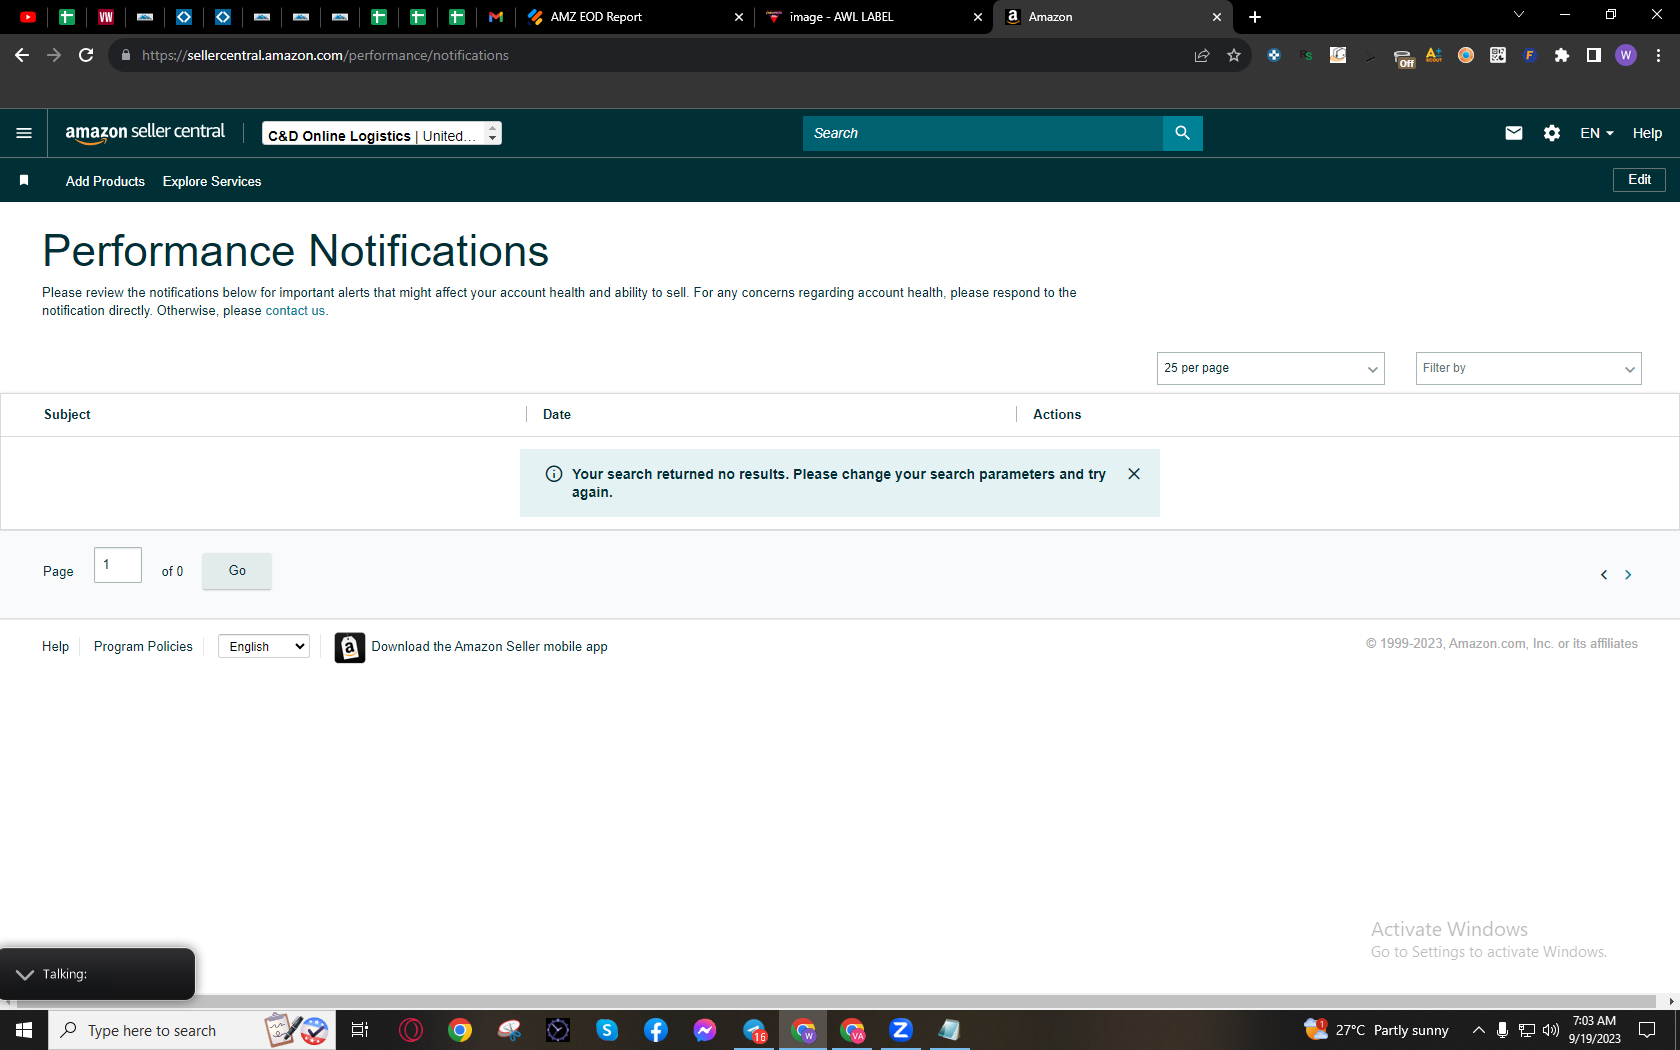Open the EN language dropdown
The width and height of the screenshot is (1680, 1050).
click(x=1597, y=133)
